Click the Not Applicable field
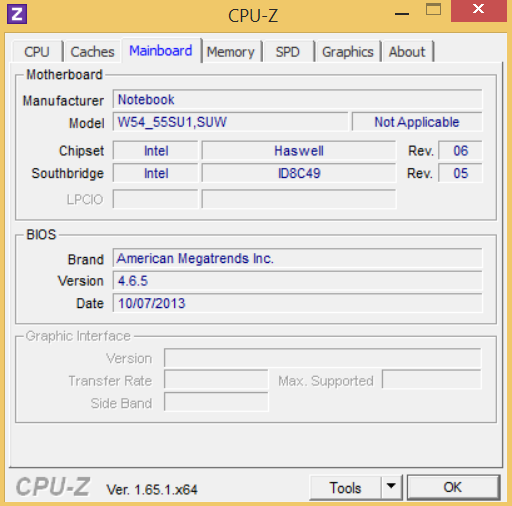 (x=417, y=122)
